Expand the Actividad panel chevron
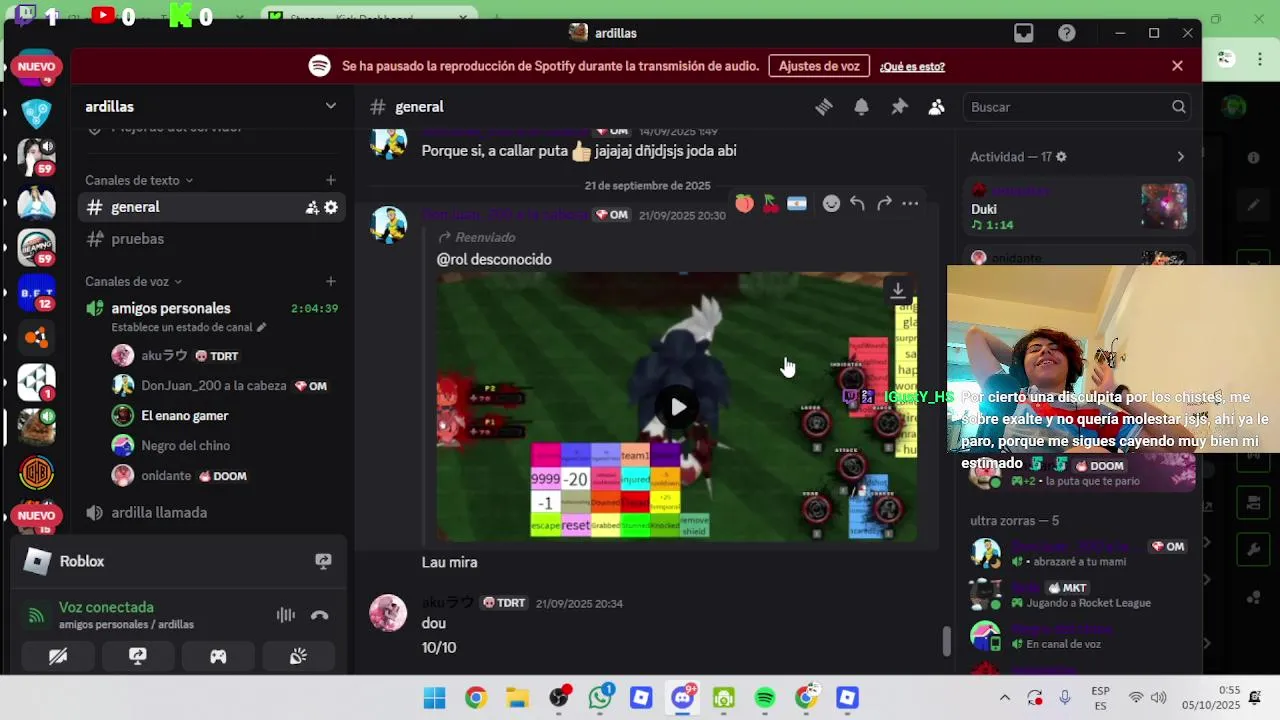 1180,157
